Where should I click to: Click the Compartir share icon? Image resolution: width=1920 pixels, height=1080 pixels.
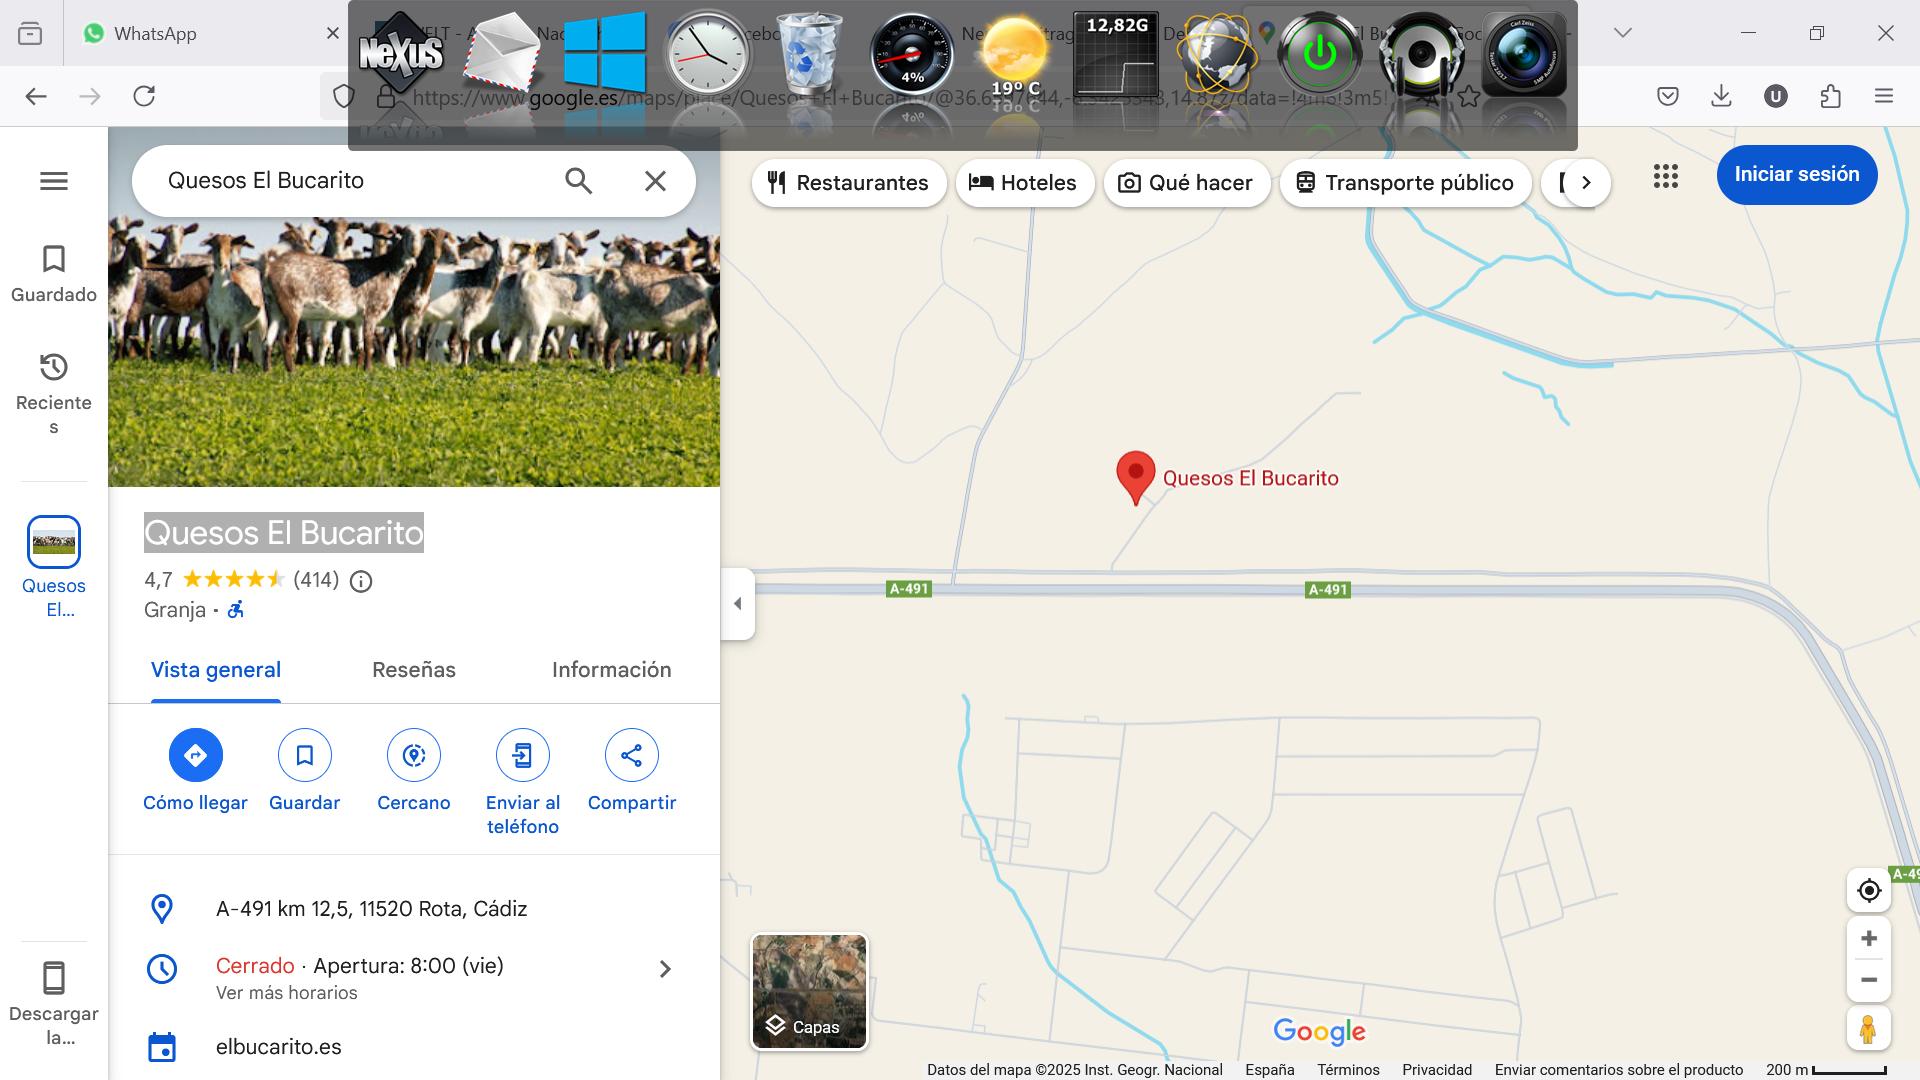[x=631, y=755]
